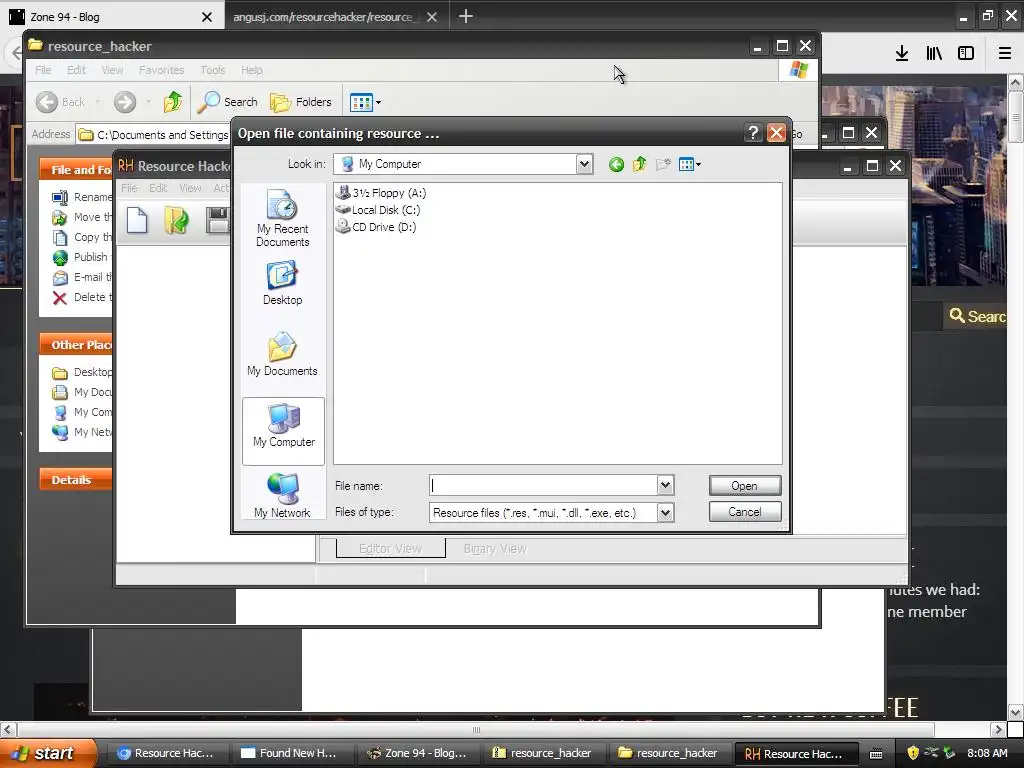Select My Network in dialog places bar
This screenshot has height=768, width=1024.
pos(283,495)
